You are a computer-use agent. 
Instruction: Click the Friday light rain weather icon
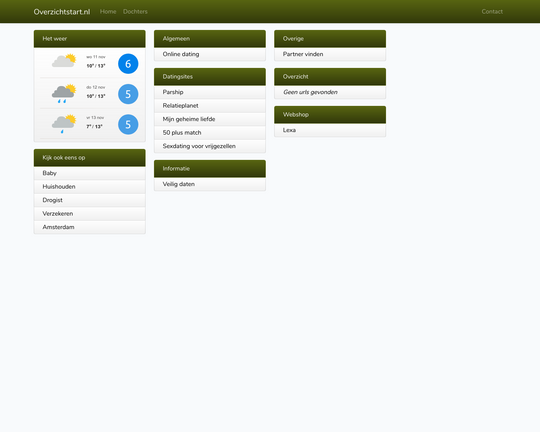tap(64, 124)
